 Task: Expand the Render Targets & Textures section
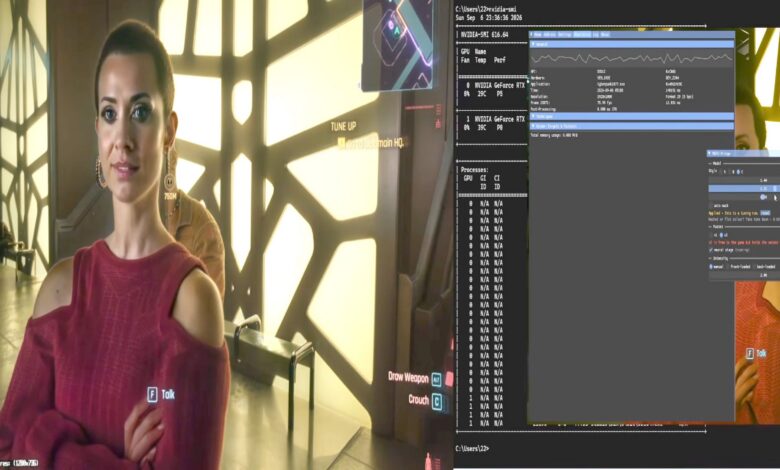(632, 126)
